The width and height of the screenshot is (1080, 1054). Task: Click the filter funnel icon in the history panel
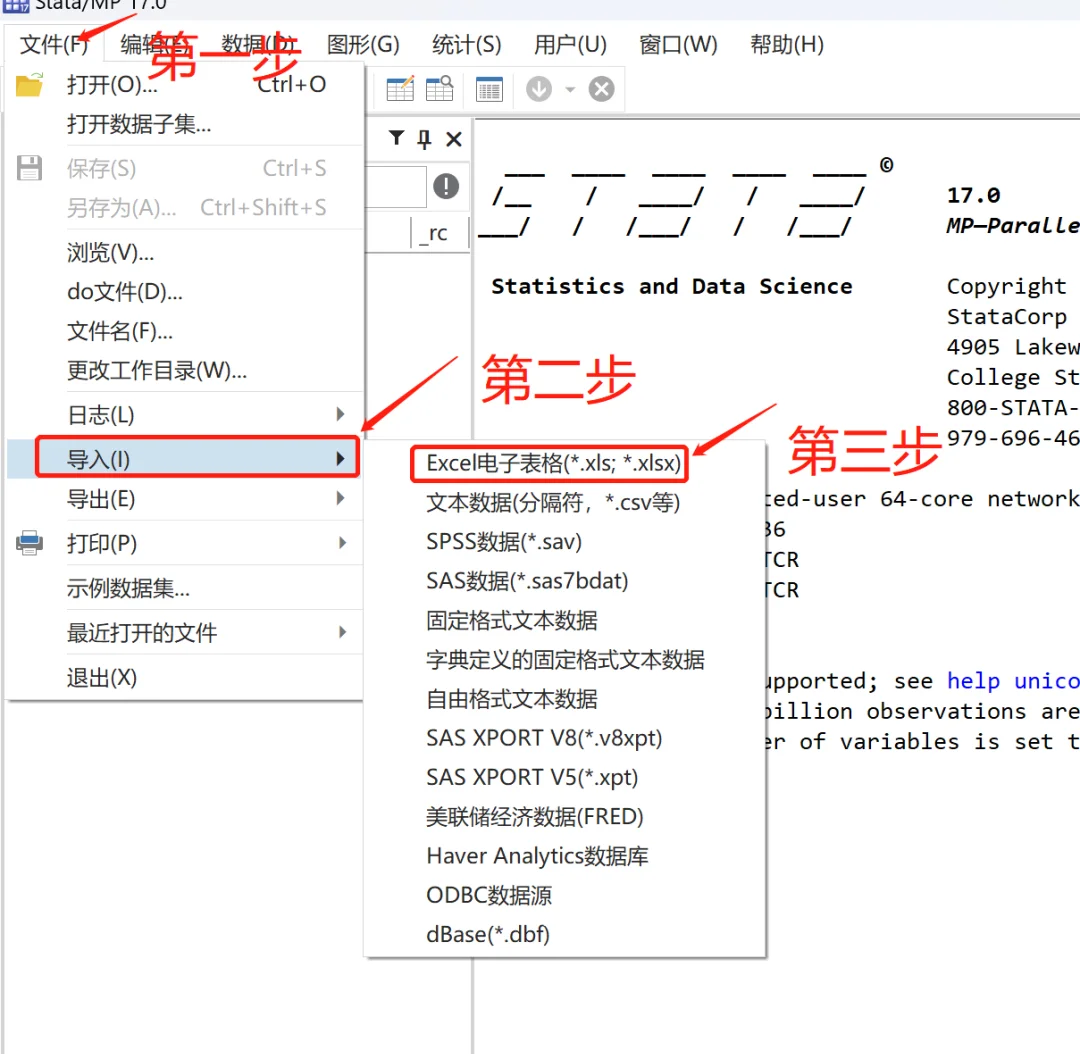[x=396, y=138]
